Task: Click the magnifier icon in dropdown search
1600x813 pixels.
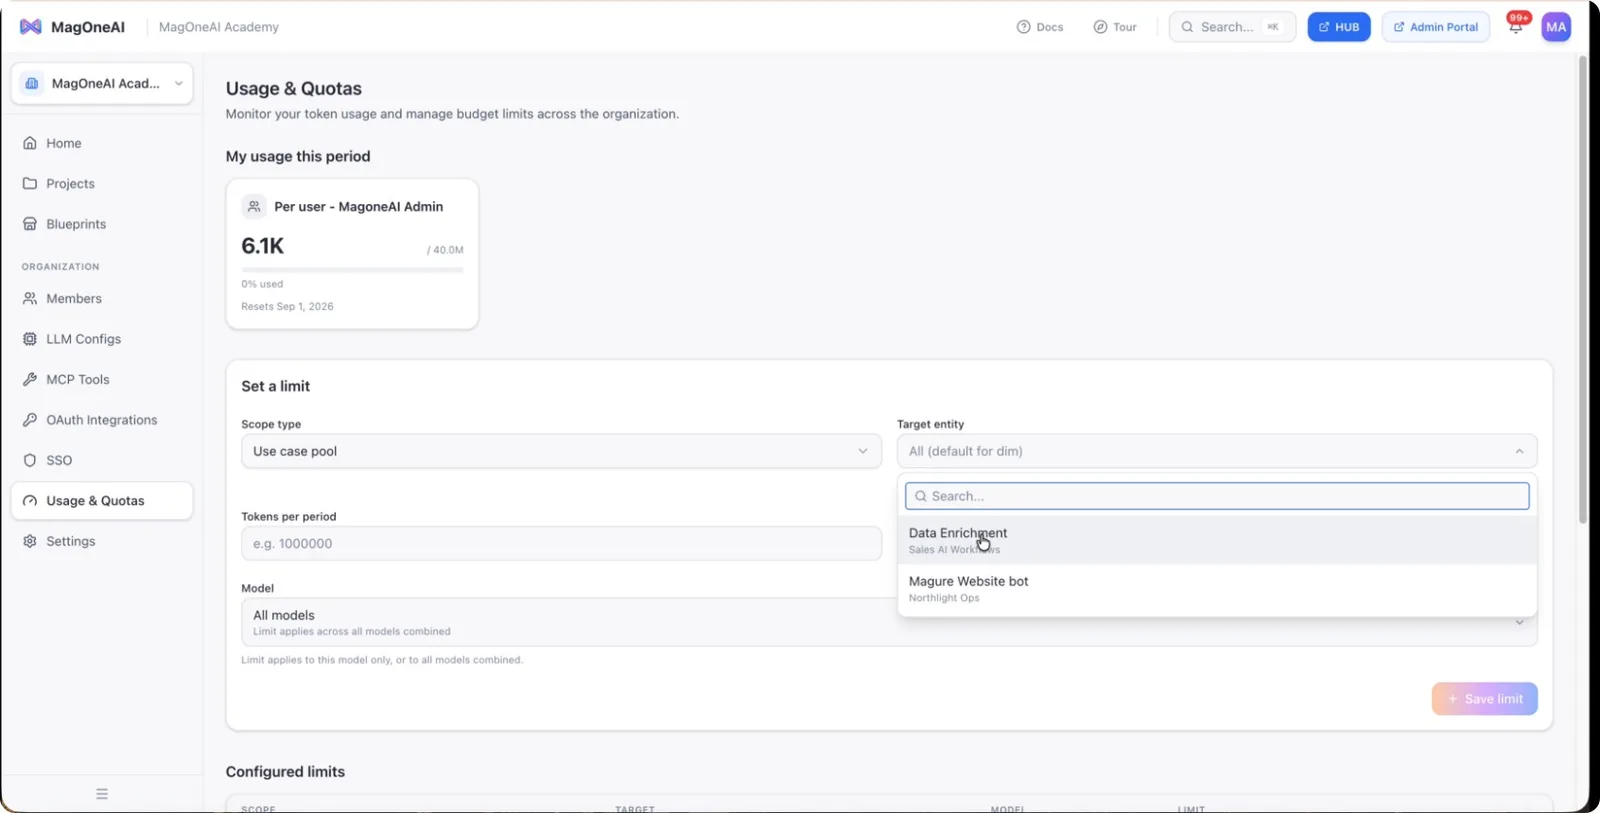Action: 921,496
